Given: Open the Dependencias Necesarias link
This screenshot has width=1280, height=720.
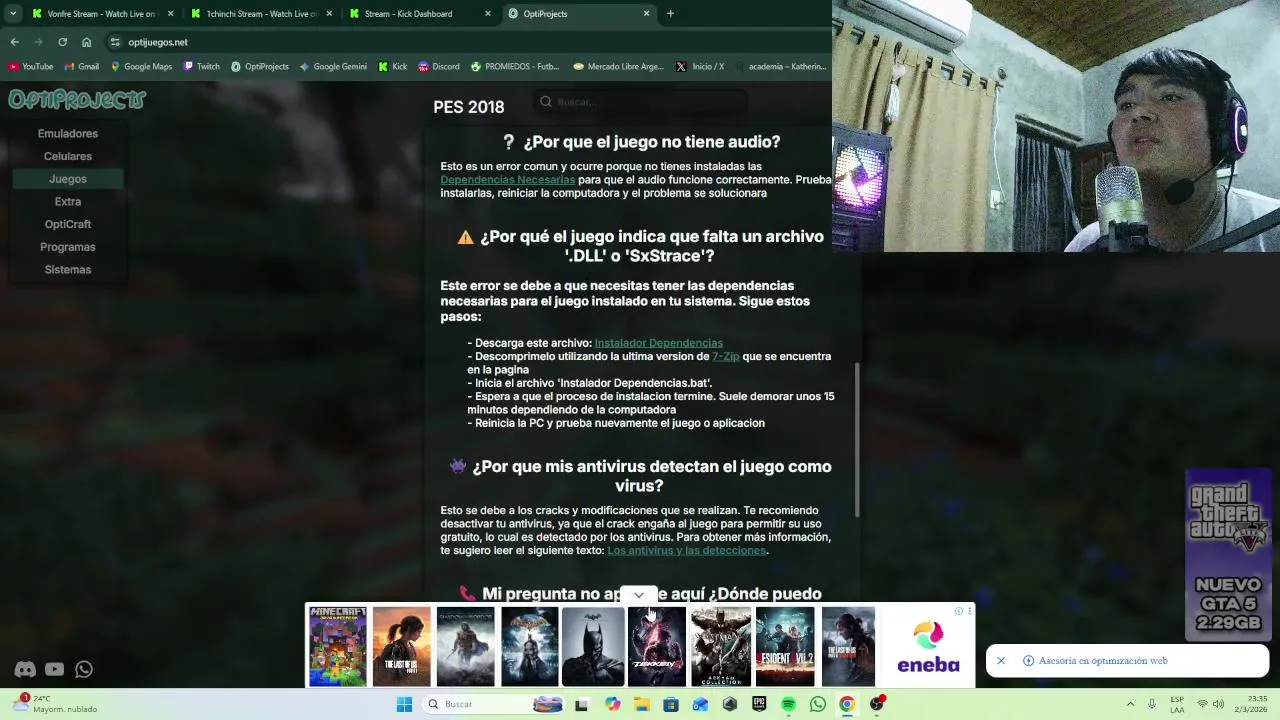Looking at the screenshot, I should [x=507, y=180].
